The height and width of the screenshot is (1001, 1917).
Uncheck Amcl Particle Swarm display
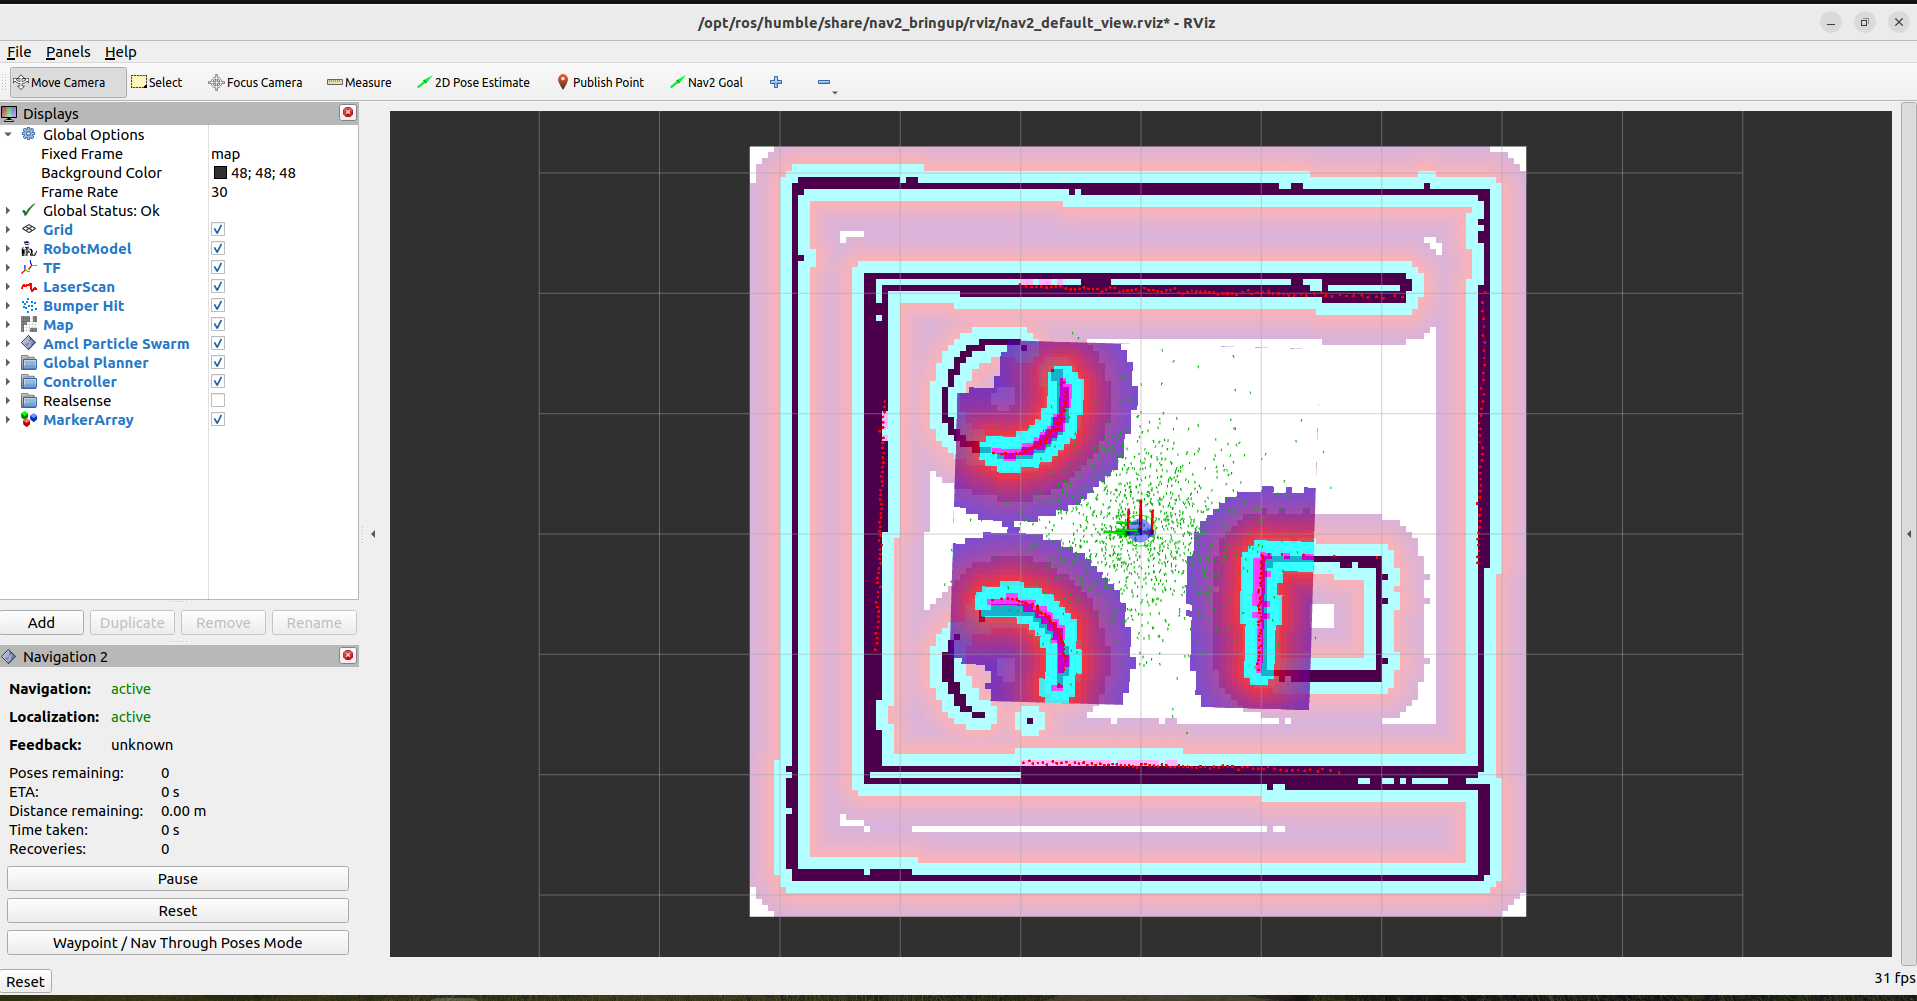[218, 343]
